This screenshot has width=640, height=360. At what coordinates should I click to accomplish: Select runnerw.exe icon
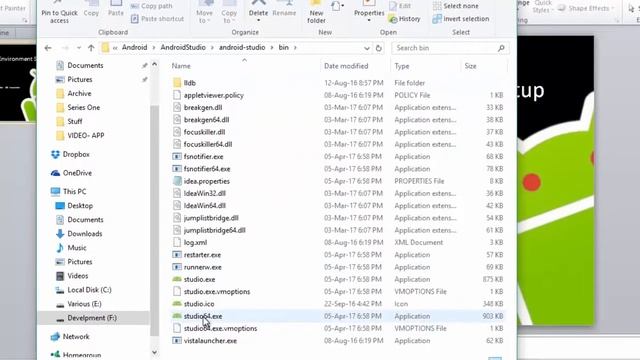[x=177, y=267]
